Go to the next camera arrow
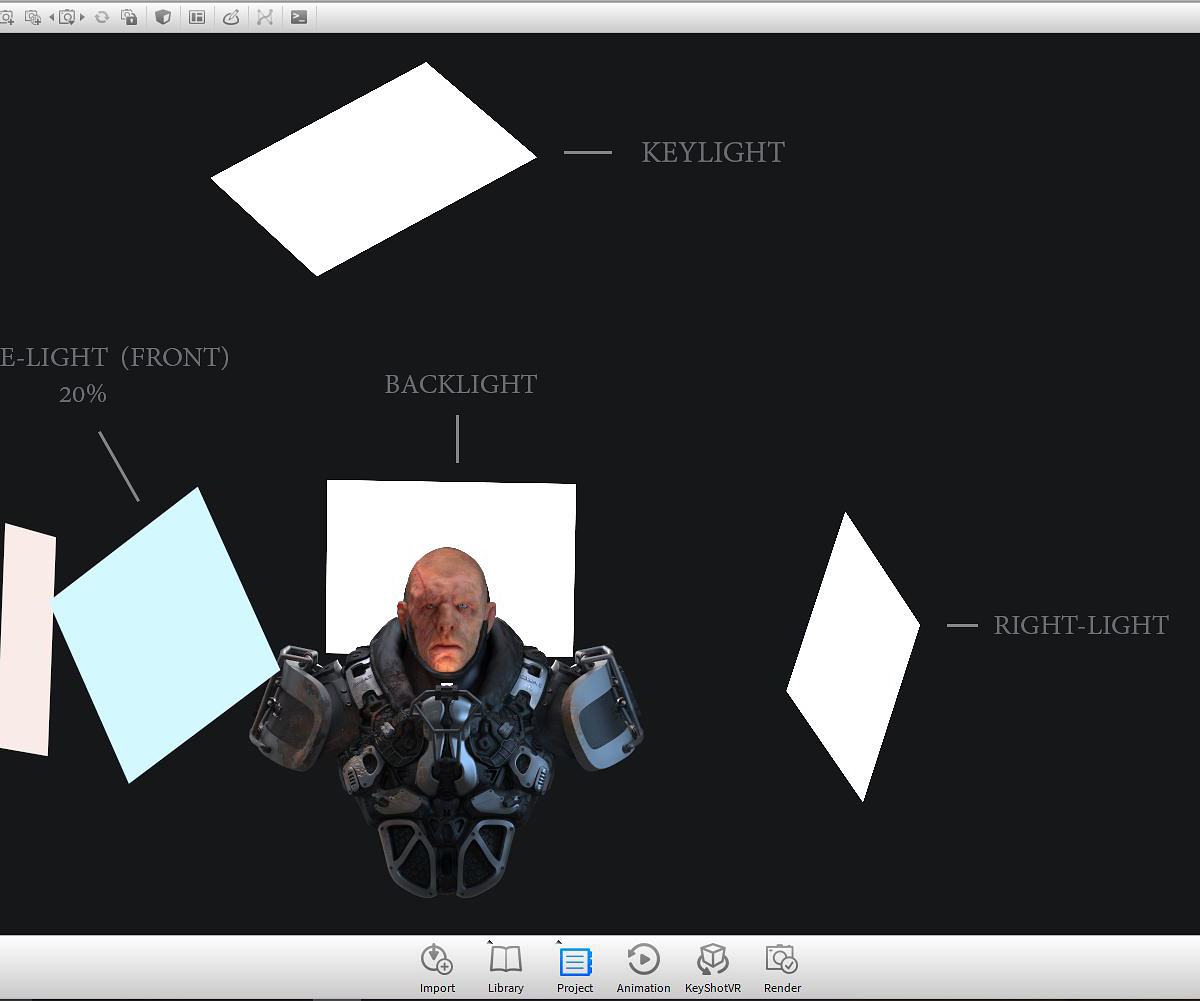The width and height of the screenshot is (1200, 1001). (x=82, y=17)
